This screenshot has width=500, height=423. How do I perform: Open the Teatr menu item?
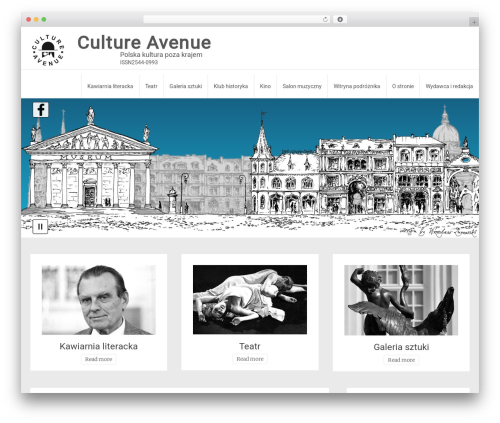[151, 86]
